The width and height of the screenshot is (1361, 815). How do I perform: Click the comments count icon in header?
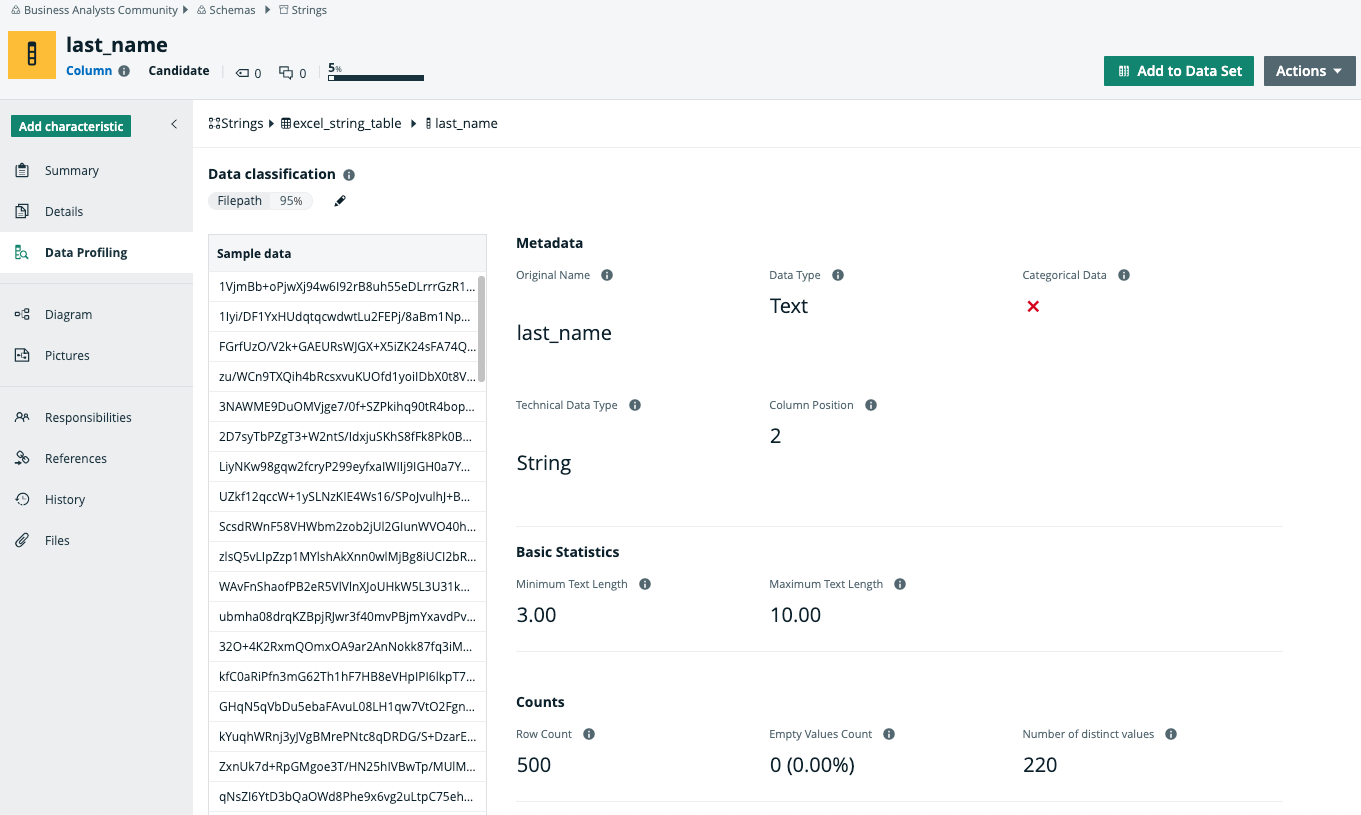(286, 73)
